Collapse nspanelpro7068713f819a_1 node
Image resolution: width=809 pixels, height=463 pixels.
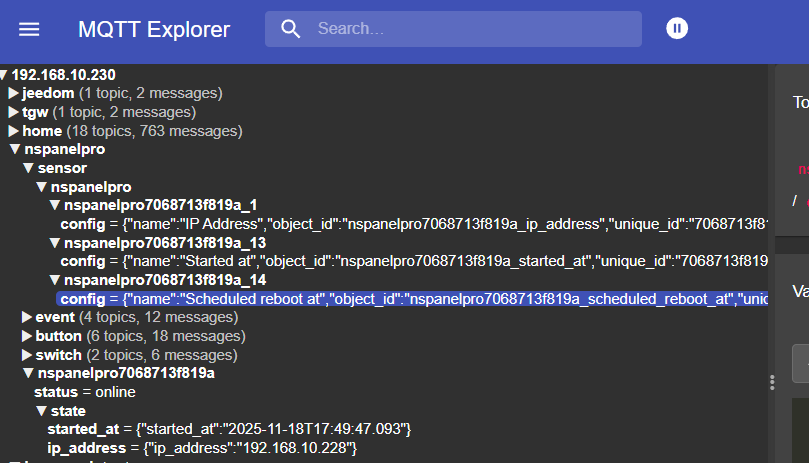[x=55, y=205]
